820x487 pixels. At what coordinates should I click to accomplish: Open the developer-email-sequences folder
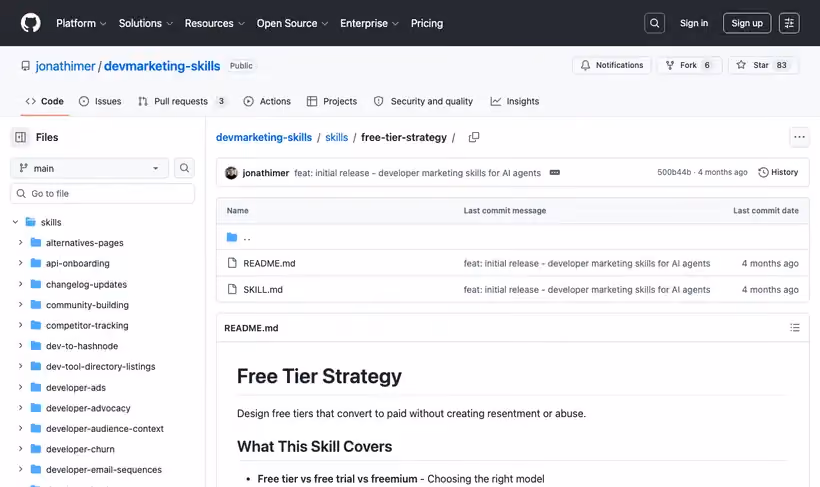click(104, 470)
